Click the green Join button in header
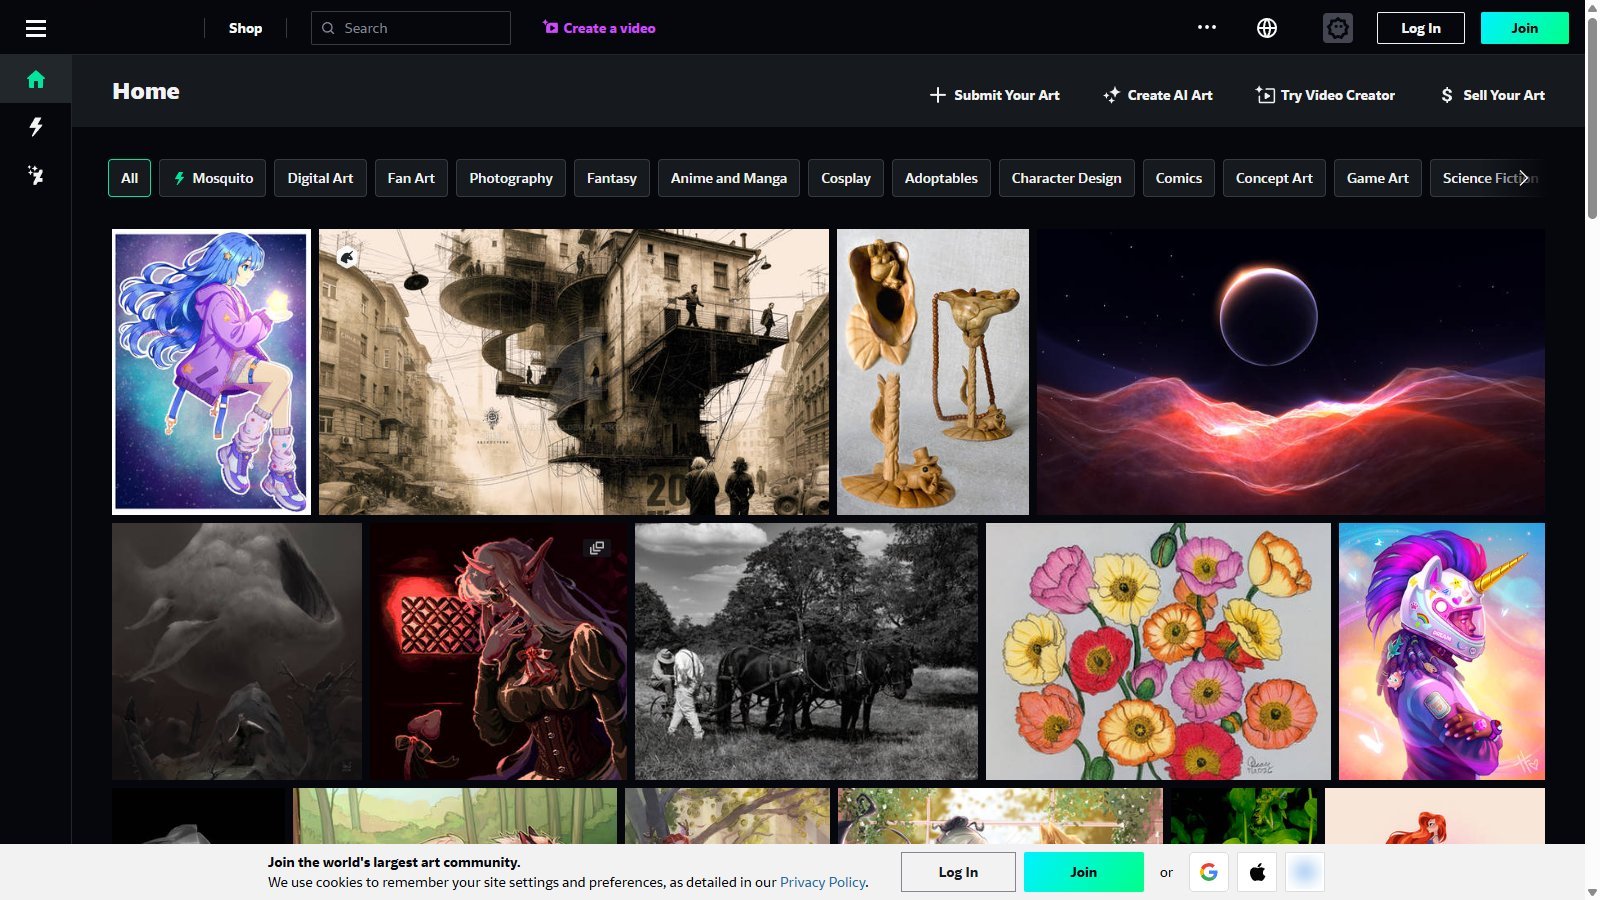This screenshot has height=900, width=1600. click(x=1524, y=28)
